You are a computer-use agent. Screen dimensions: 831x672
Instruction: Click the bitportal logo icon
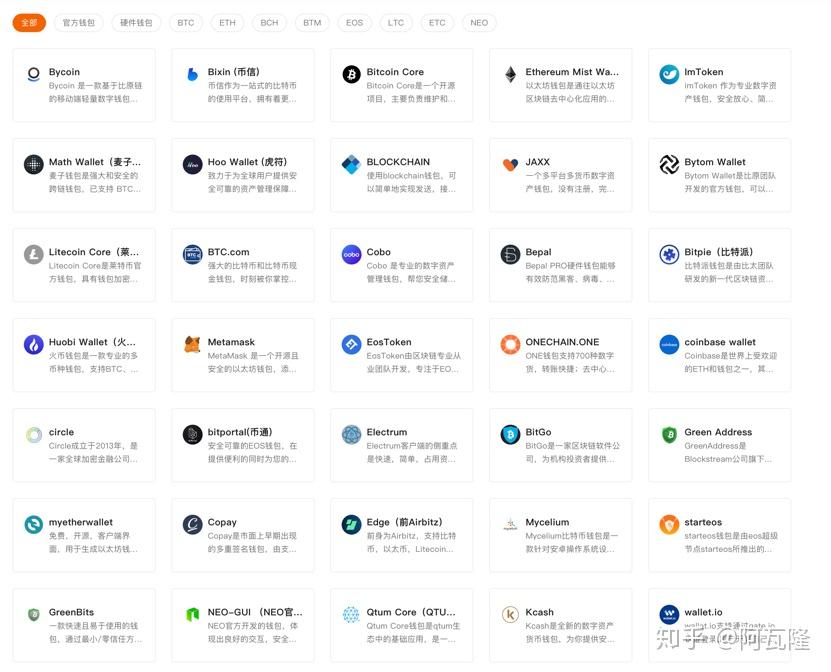pyautogui.click(x=192, y=435)
